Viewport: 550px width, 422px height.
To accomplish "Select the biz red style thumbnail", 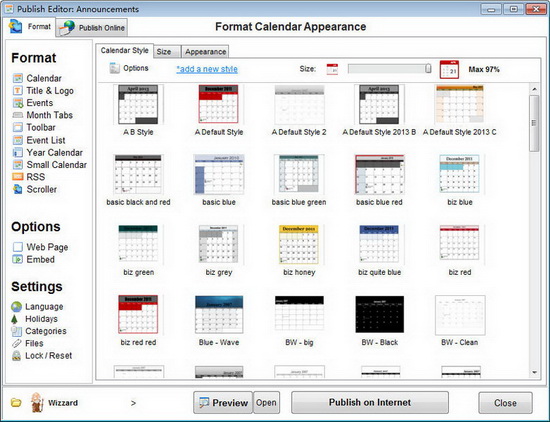I will (x=460, y=244).
